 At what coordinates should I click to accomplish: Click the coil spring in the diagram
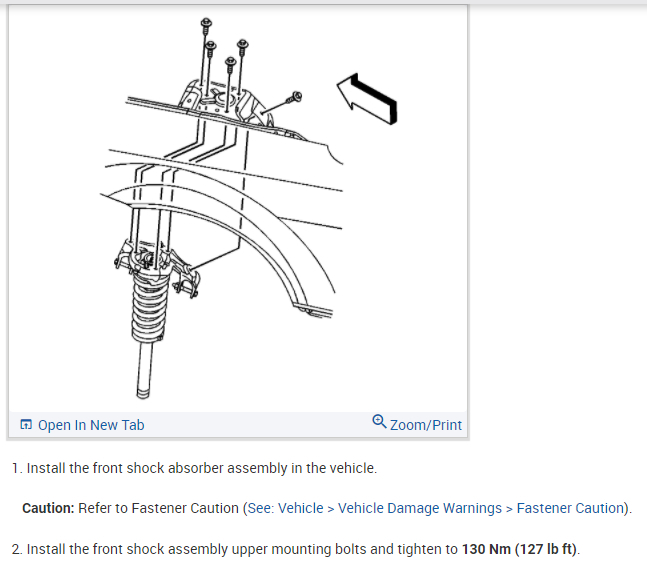[149, 306]
